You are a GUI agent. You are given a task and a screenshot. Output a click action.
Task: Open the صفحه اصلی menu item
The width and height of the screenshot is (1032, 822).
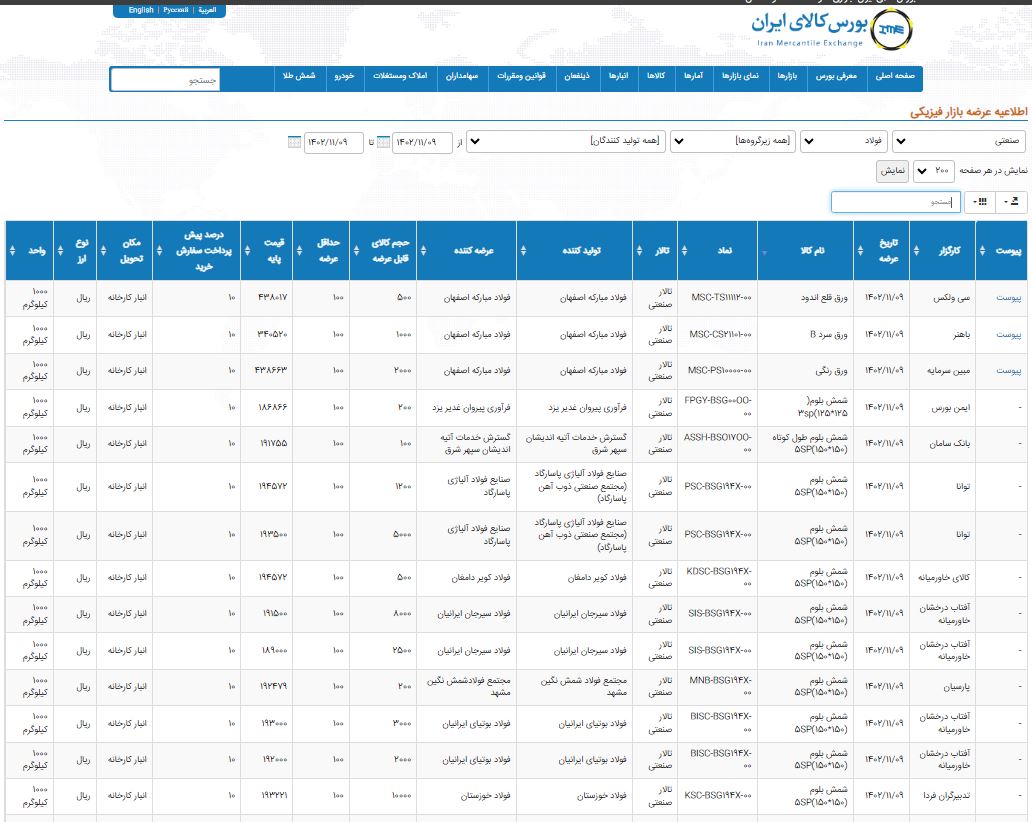(x=895, y=76)
